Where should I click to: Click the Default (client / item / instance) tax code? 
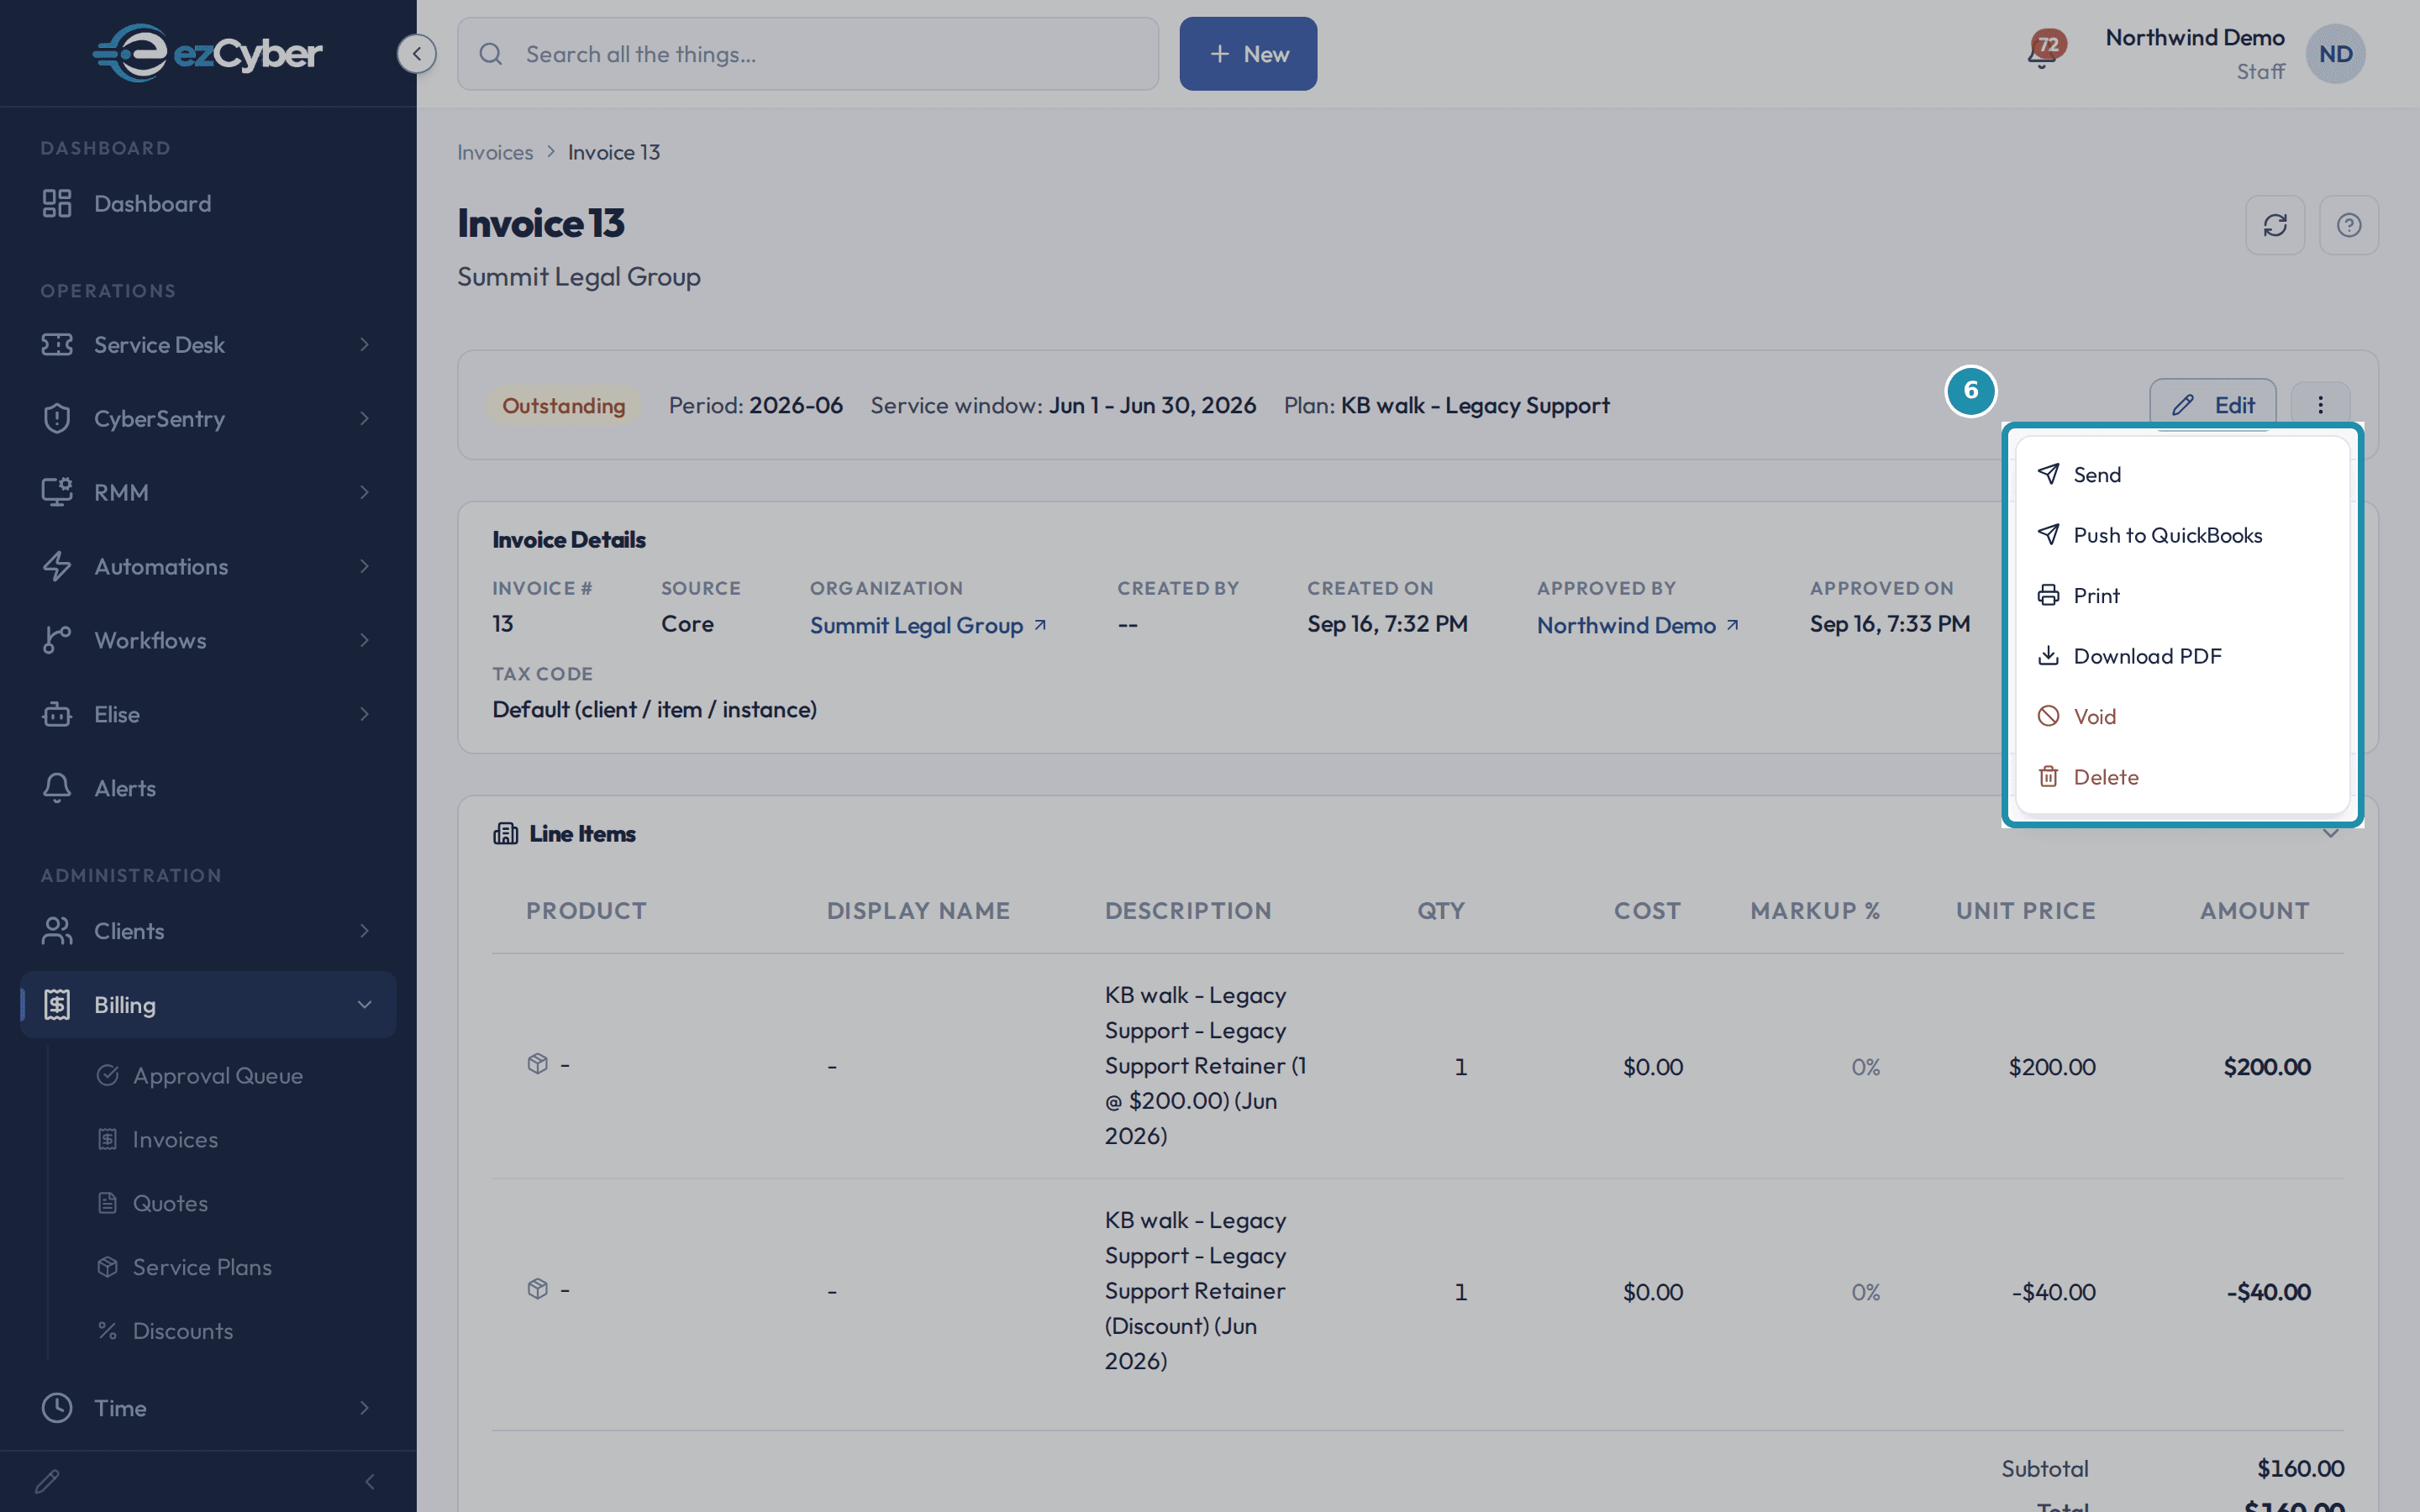point(654,709)
